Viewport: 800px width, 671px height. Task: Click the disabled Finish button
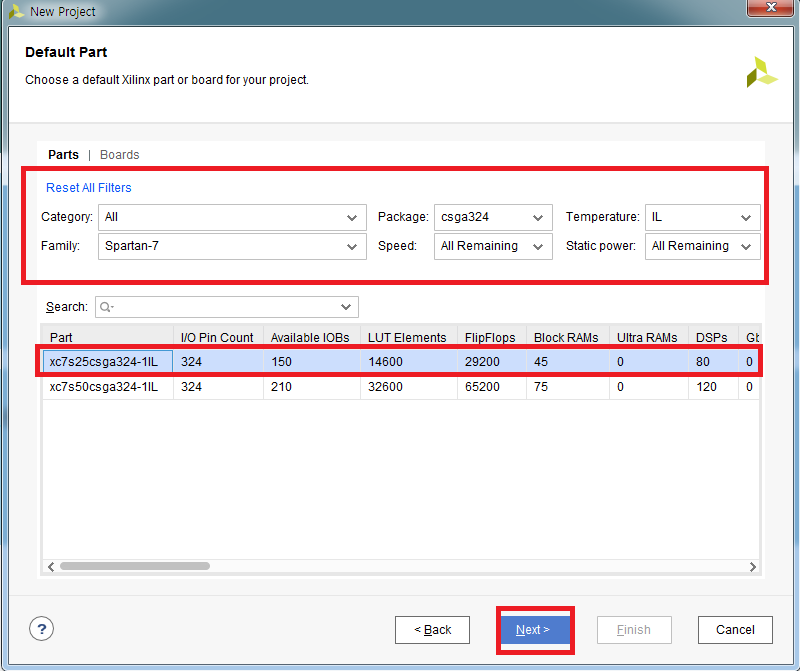pos(634,630)
